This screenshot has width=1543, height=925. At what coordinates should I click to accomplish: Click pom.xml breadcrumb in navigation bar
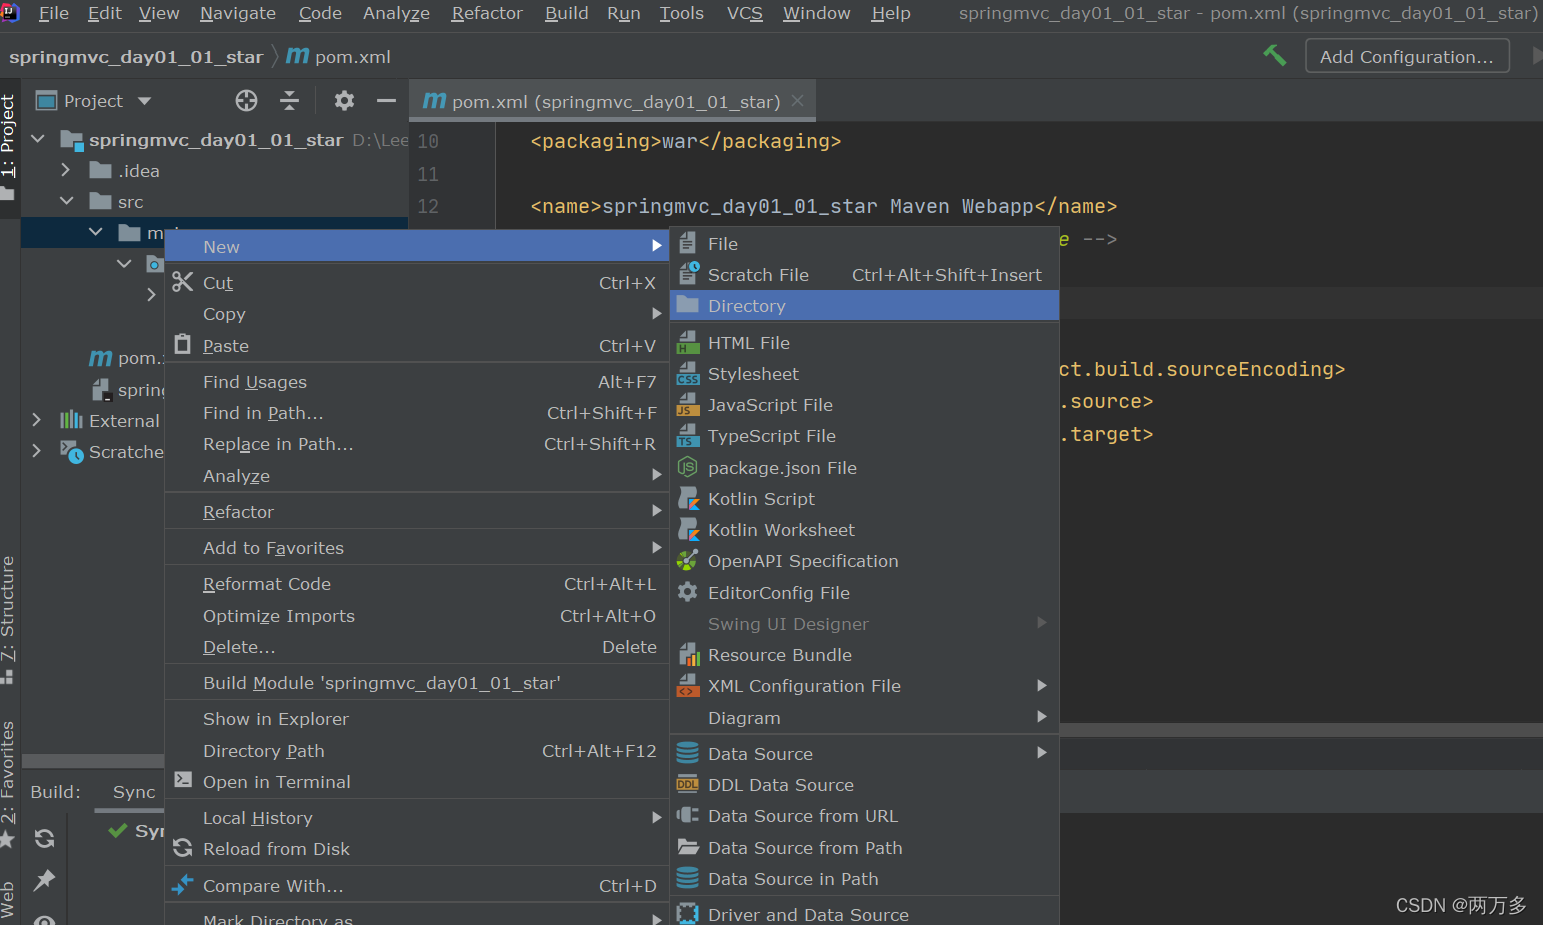click(x=339, y=56)
